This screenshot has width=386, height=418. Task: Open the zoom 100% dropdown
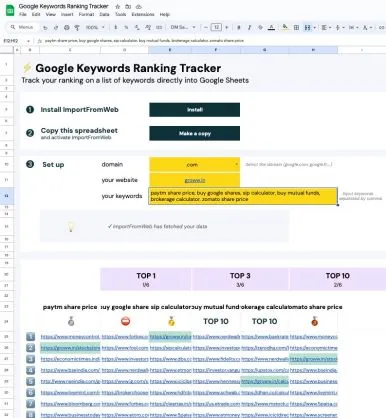tap(95, 27)
